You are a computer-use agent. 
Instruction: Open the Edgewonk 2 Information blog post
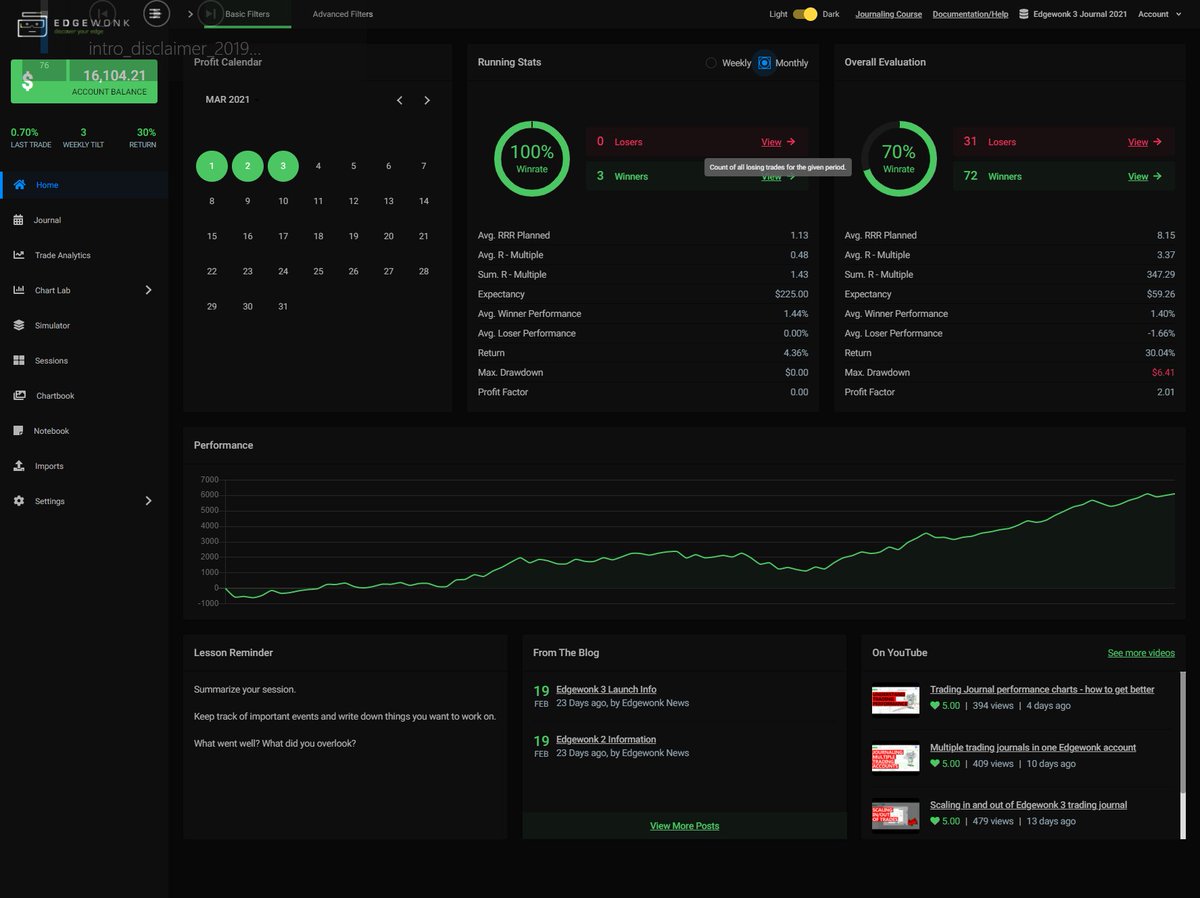[606, 740]
